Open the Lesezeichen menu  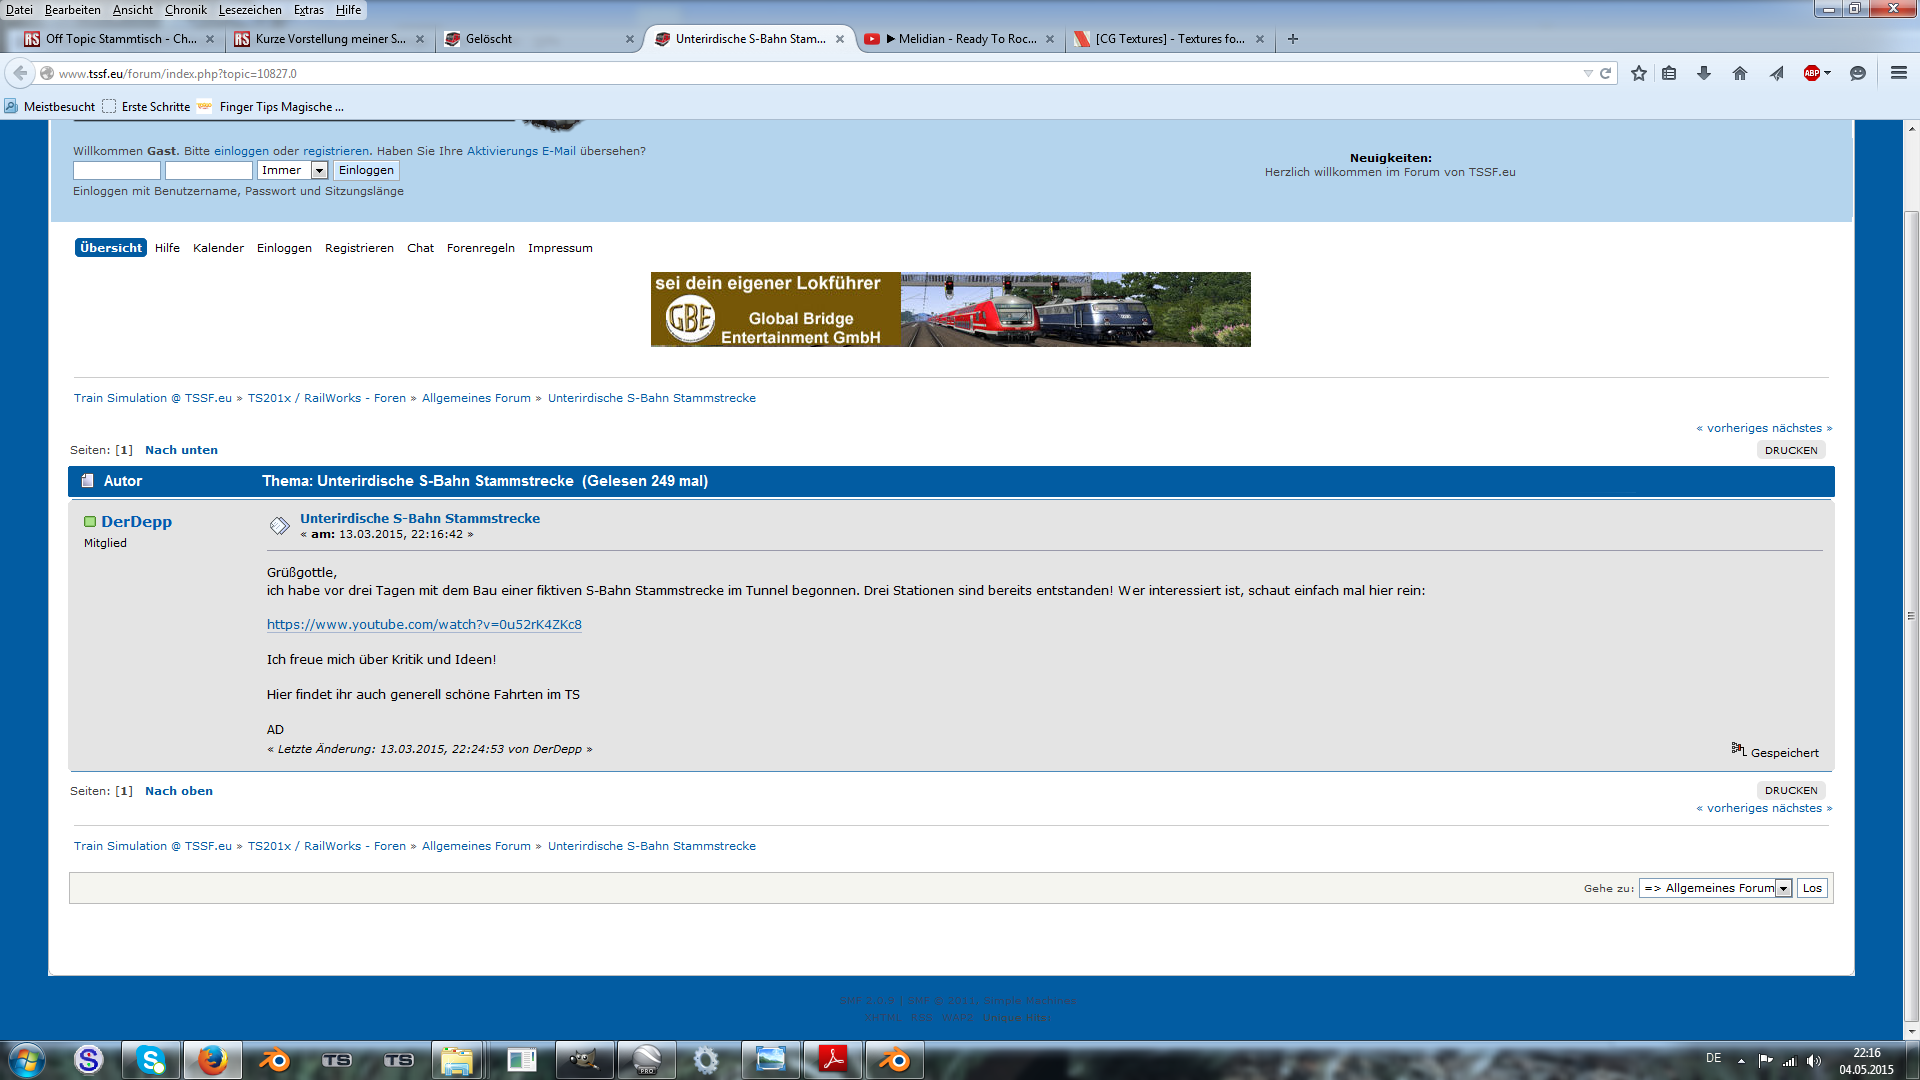250,10
